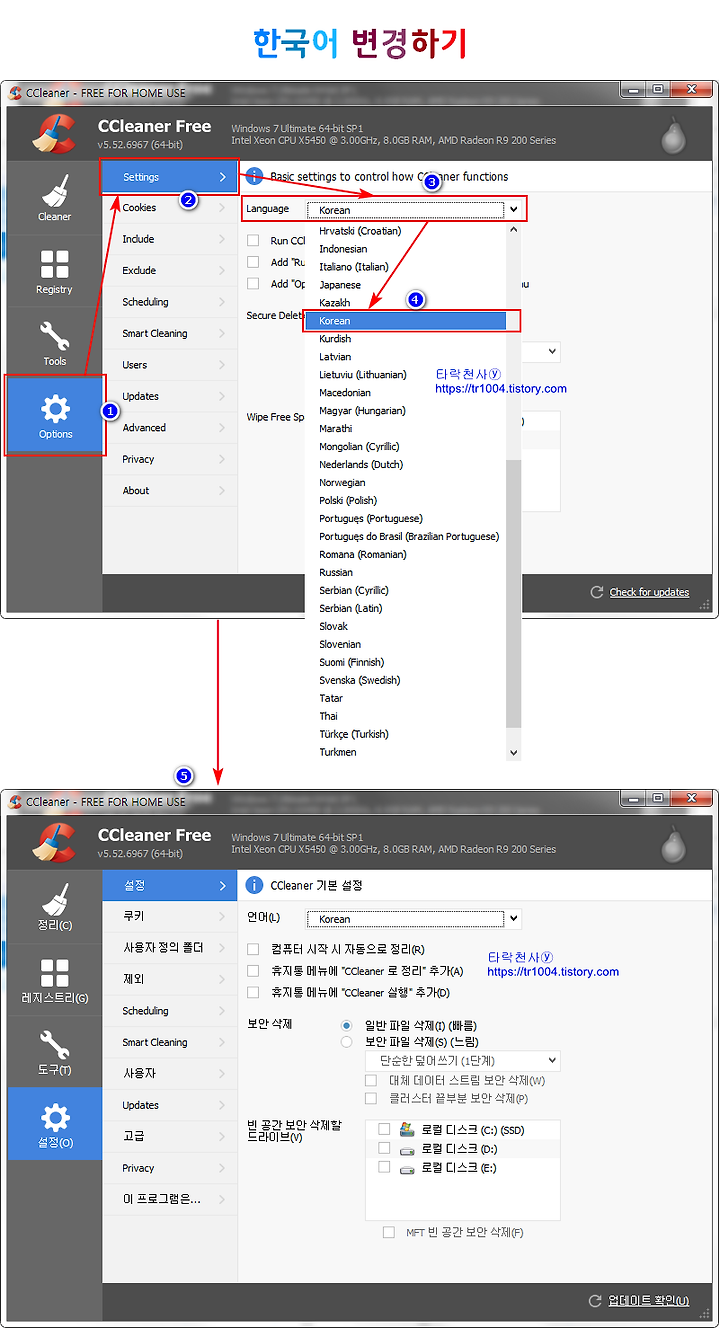Image resolution: width=720 pixels, height=1328 pixels.
Task: Toggle MFT 빈 공간 보안 삭제 checkbox
Action: pos(389,1232)
